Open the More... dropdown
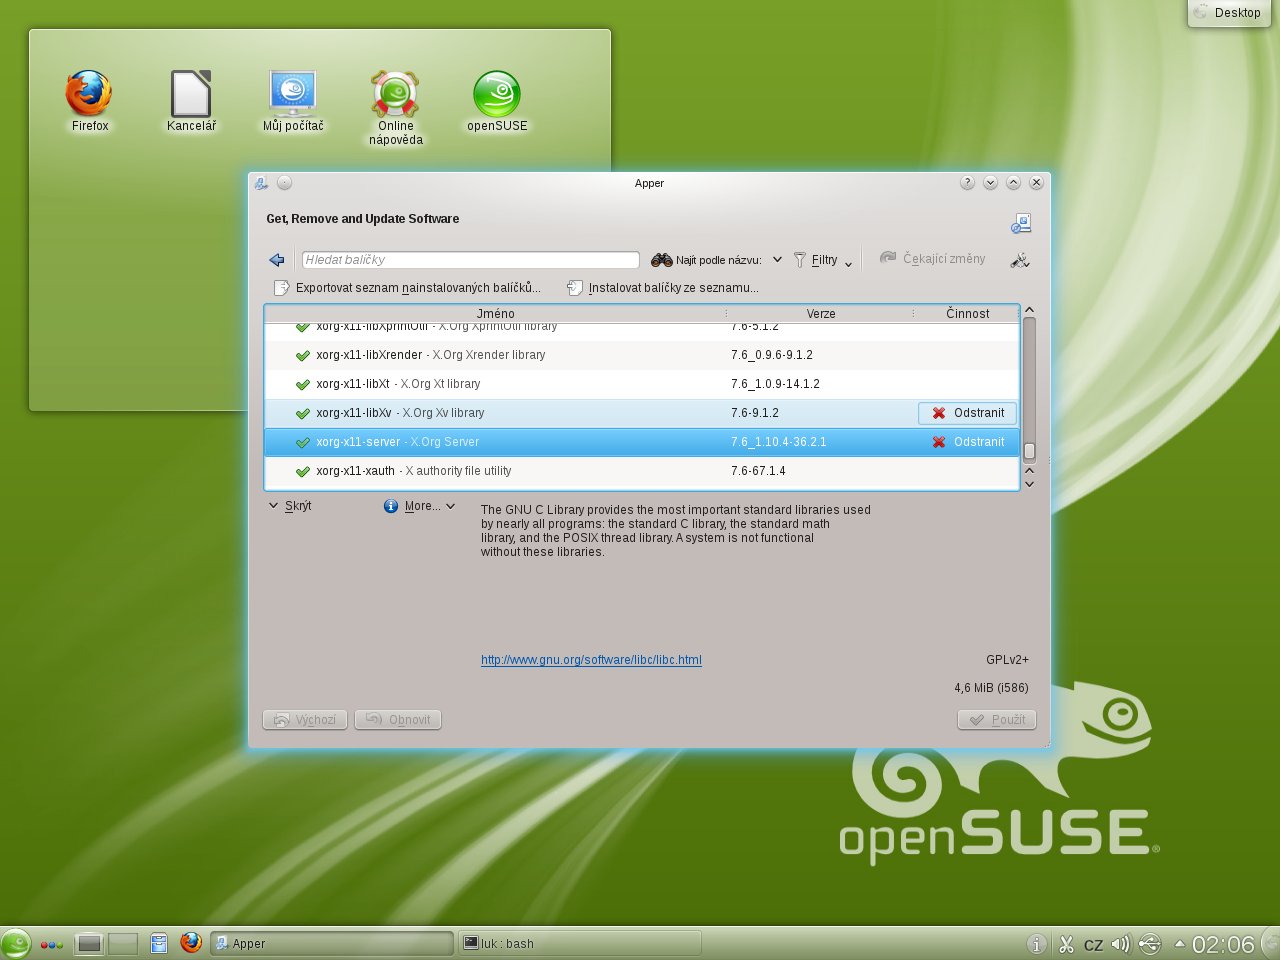This screenshot has width=1280, height=960. tap(420, 506)
